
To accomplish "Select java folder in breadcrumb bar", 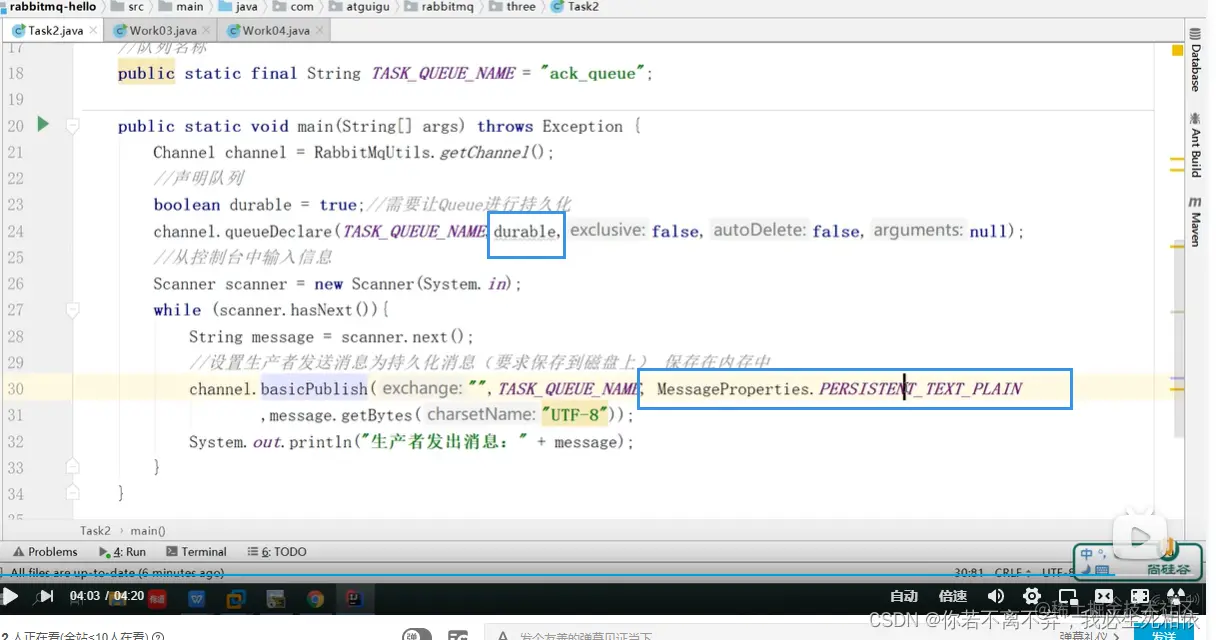I will click(x=239, y=6).
